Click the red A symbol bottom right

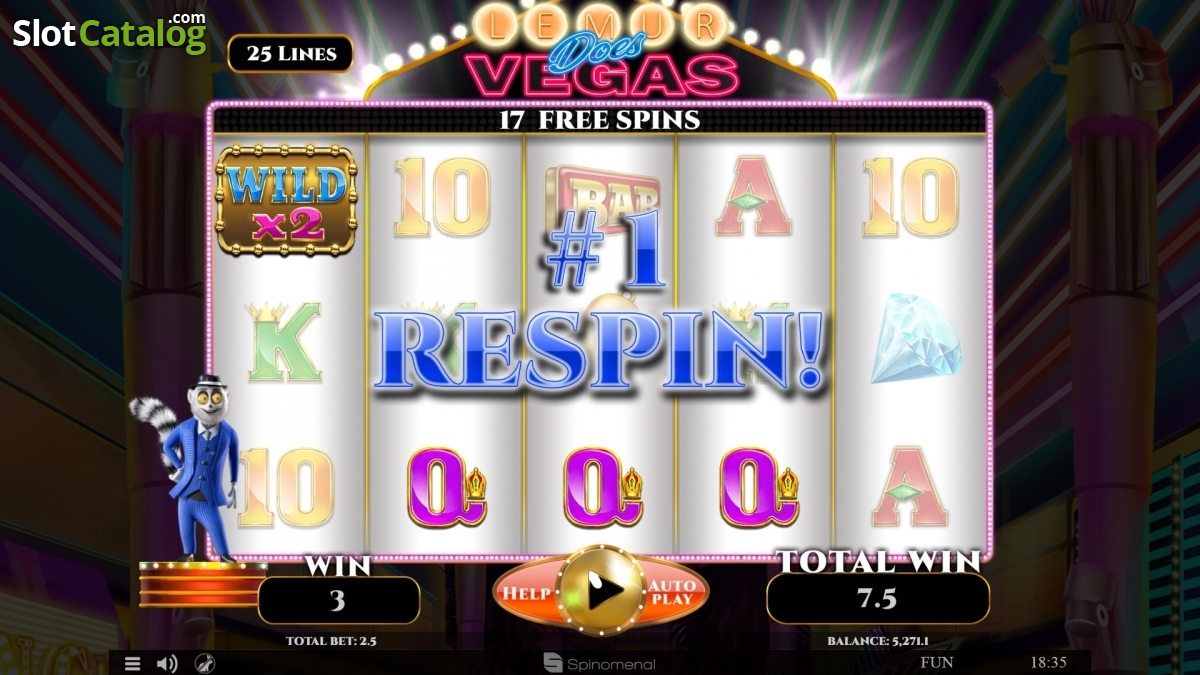910,487
